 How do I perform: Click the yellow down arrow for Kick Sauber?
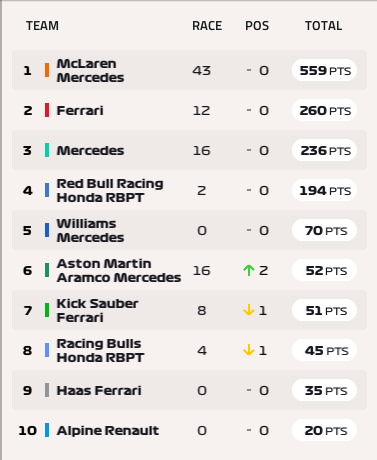[249, 310]
